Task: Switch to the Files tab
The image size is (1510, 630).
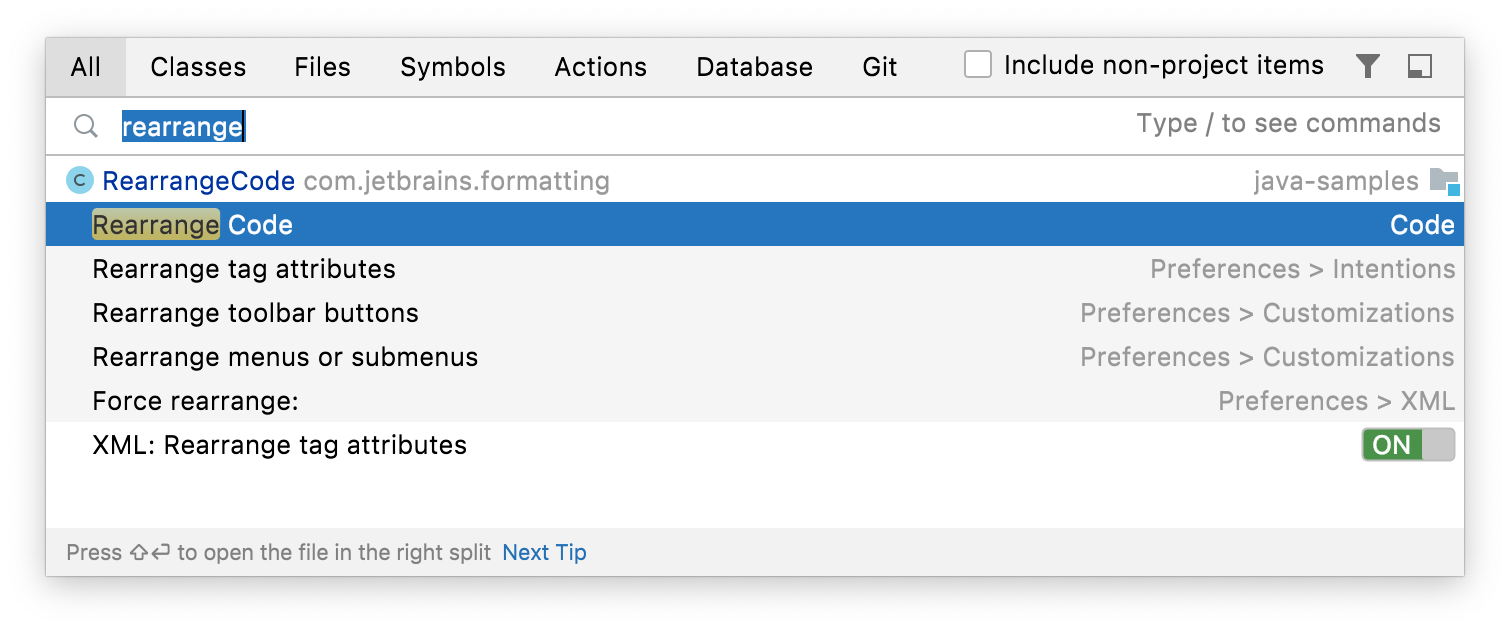Action: 322,67
